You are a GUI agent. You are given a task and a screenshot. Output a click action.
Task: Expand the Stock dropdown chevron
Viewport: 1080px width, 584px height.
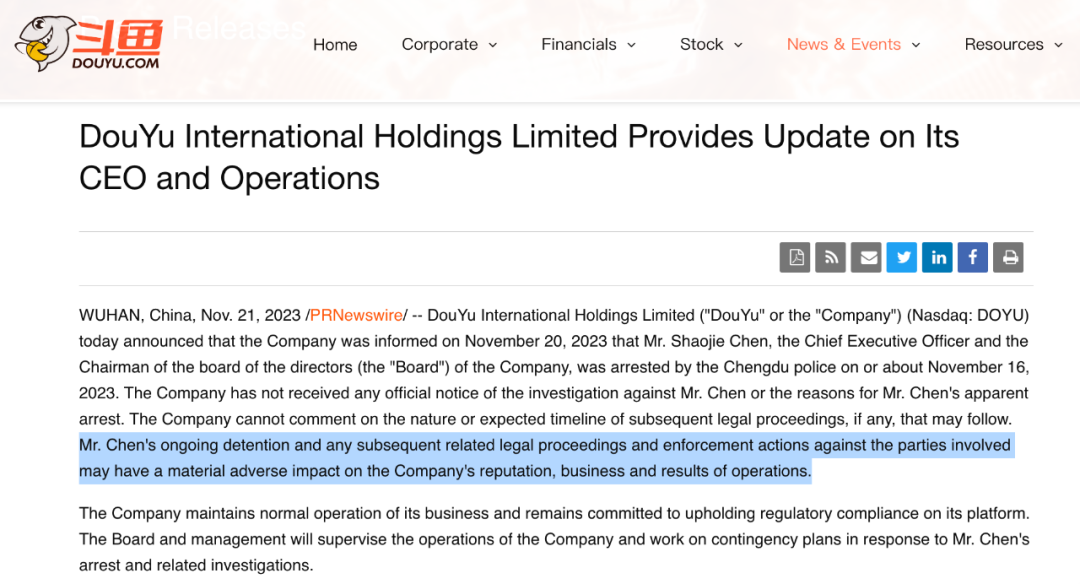pos(738,45)
